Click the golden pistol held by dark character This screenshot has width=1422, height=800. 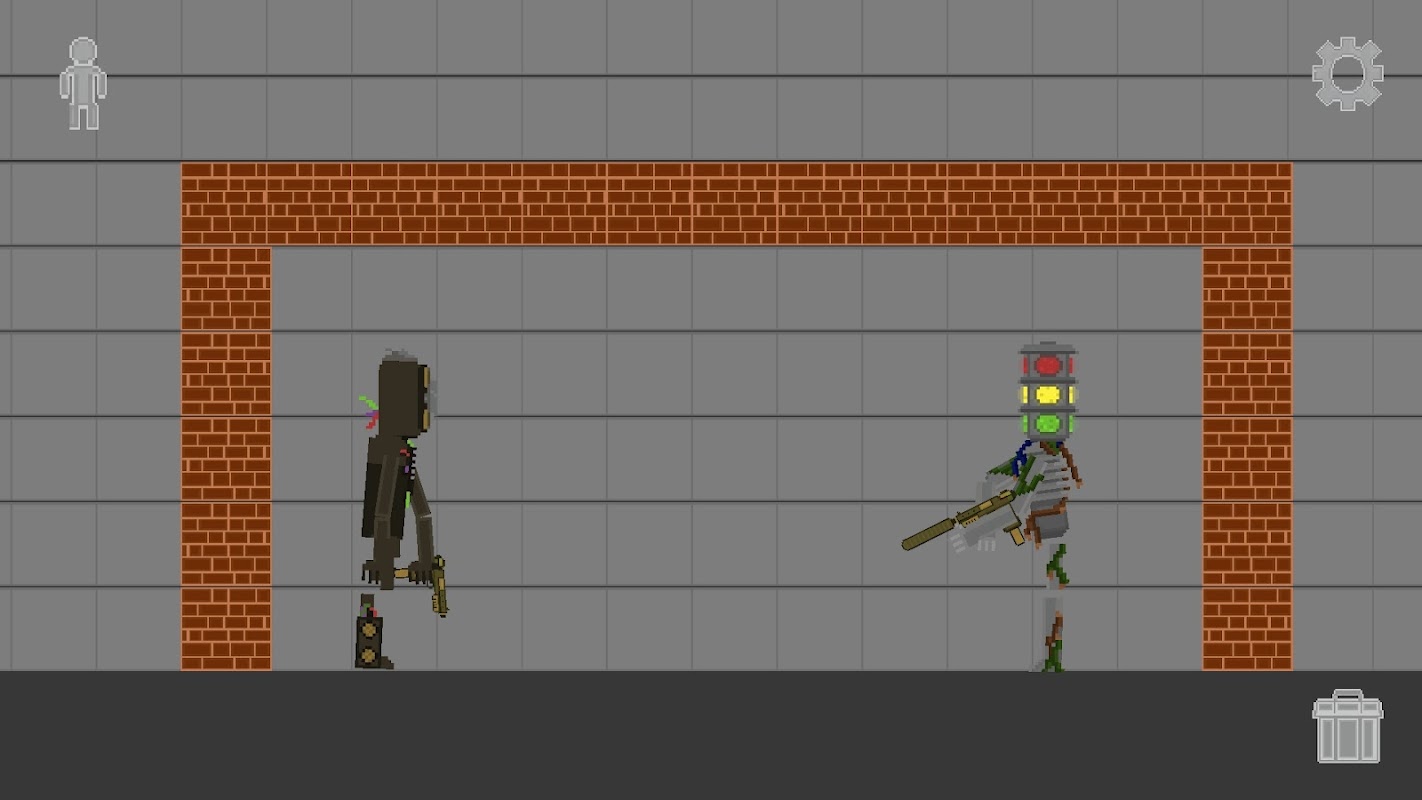click(439, 586)
